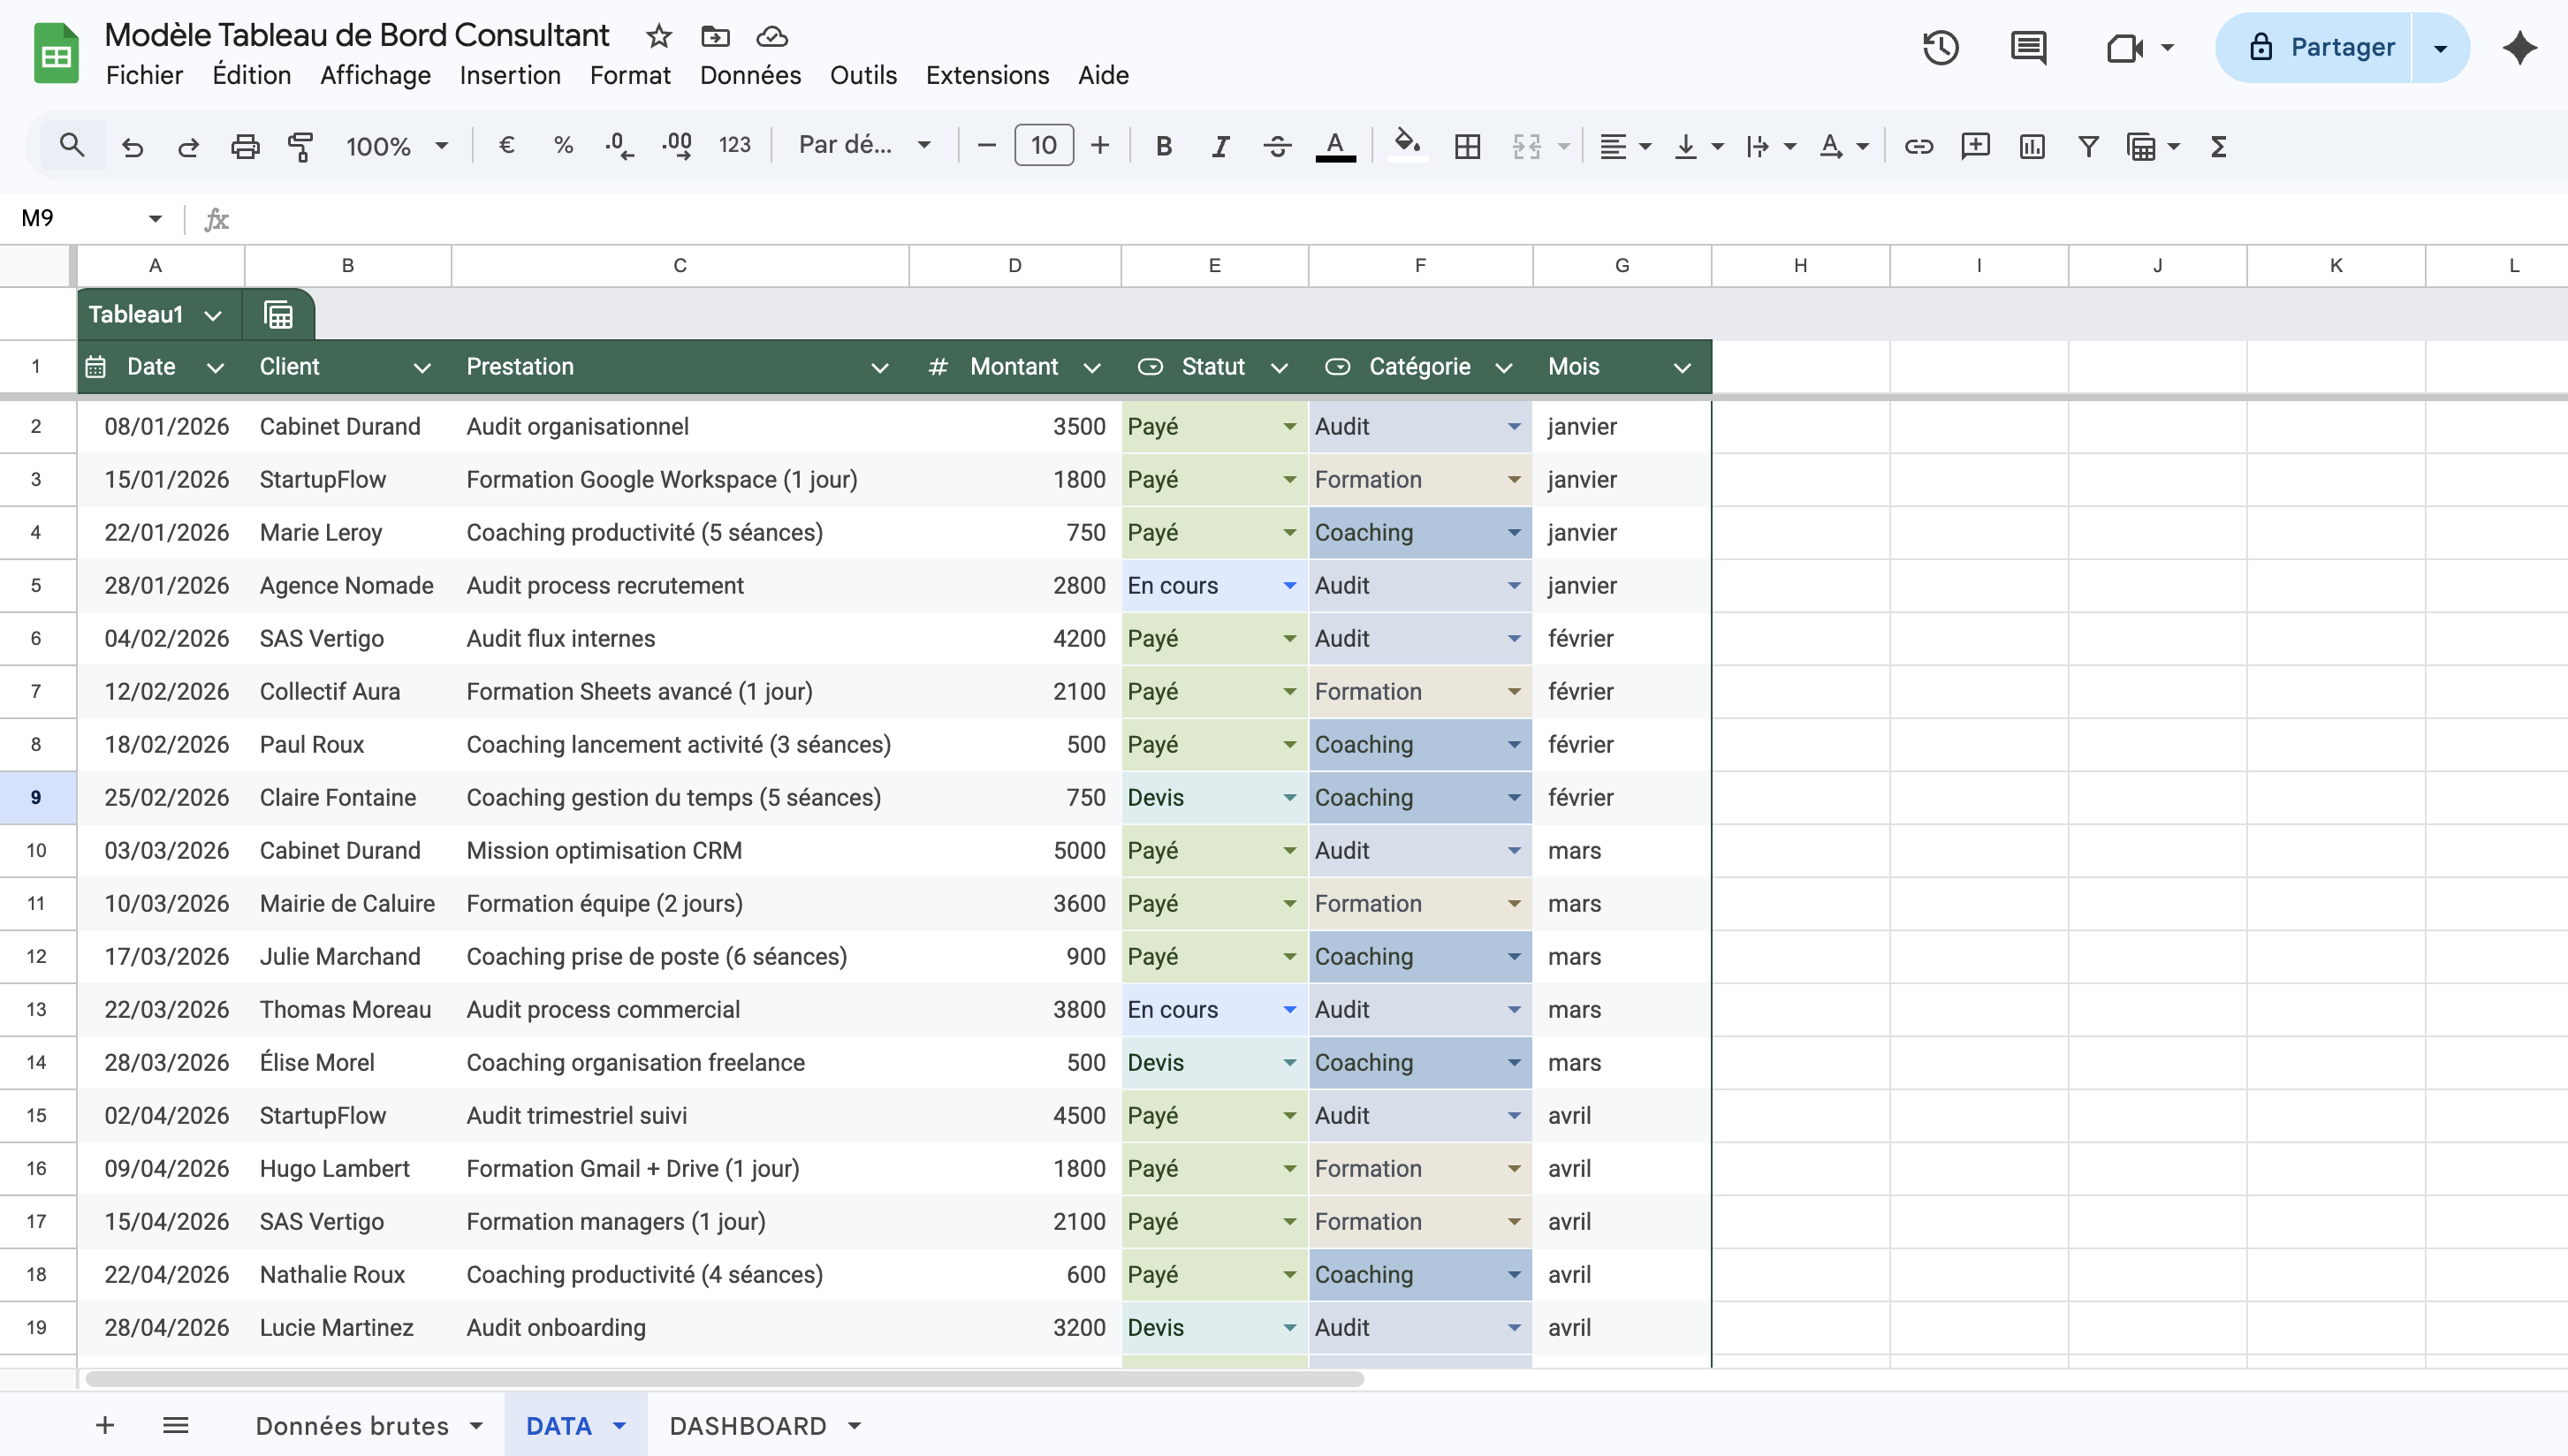
Task: Click the borders grid icon
Action: pyautogui.click(x=1467, y=146)
